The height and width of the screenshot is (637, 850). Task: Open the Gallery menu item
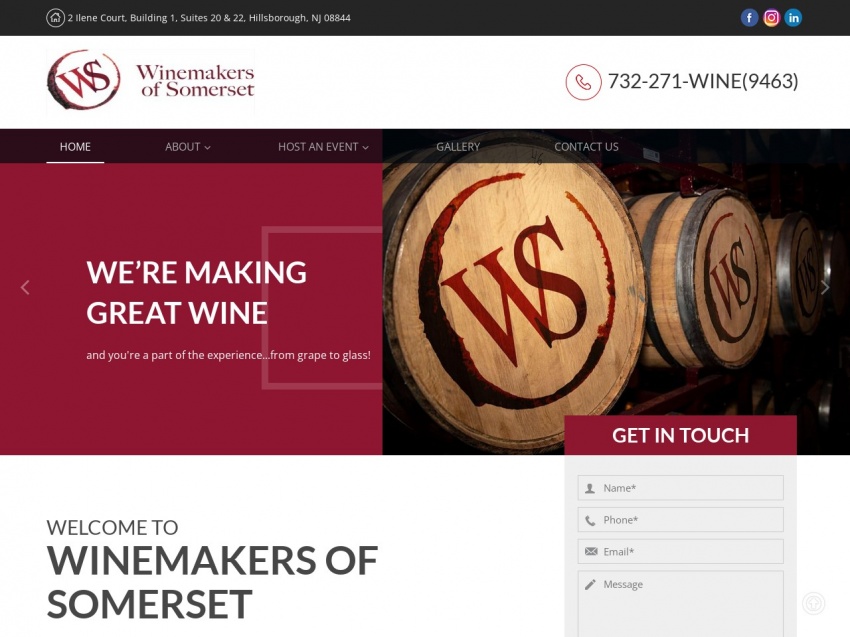tap(458, 147)
